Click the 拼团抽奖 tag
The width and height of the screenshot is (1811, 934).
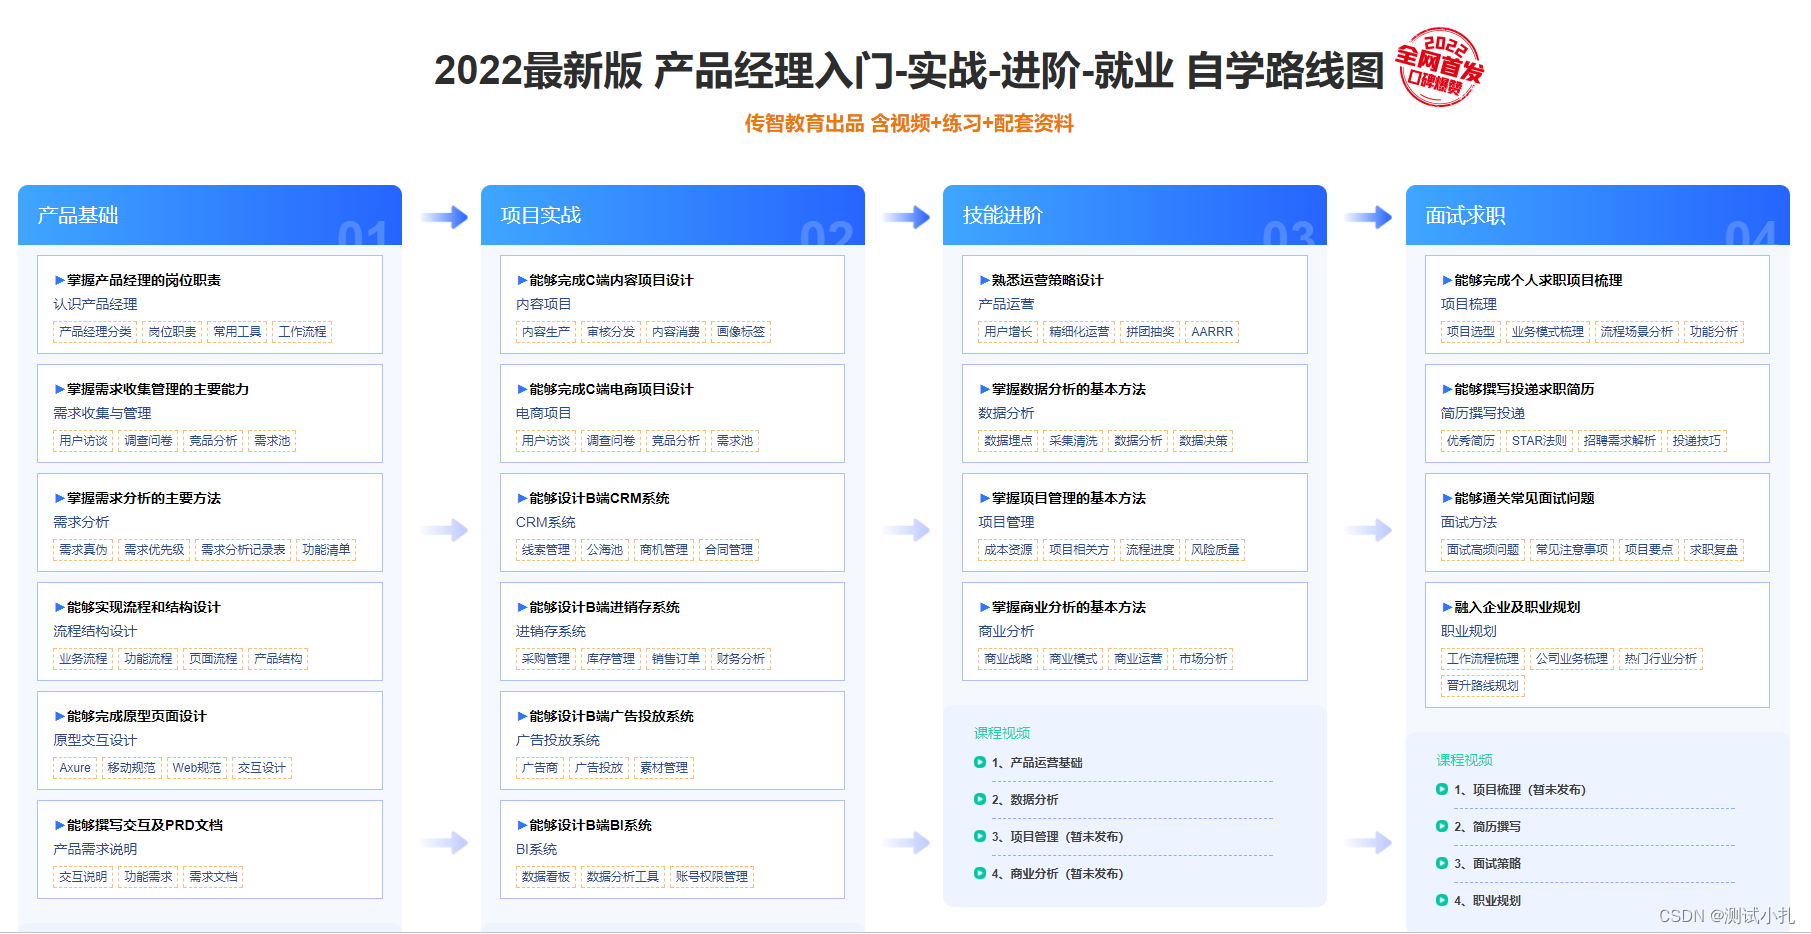[1150, 332]
